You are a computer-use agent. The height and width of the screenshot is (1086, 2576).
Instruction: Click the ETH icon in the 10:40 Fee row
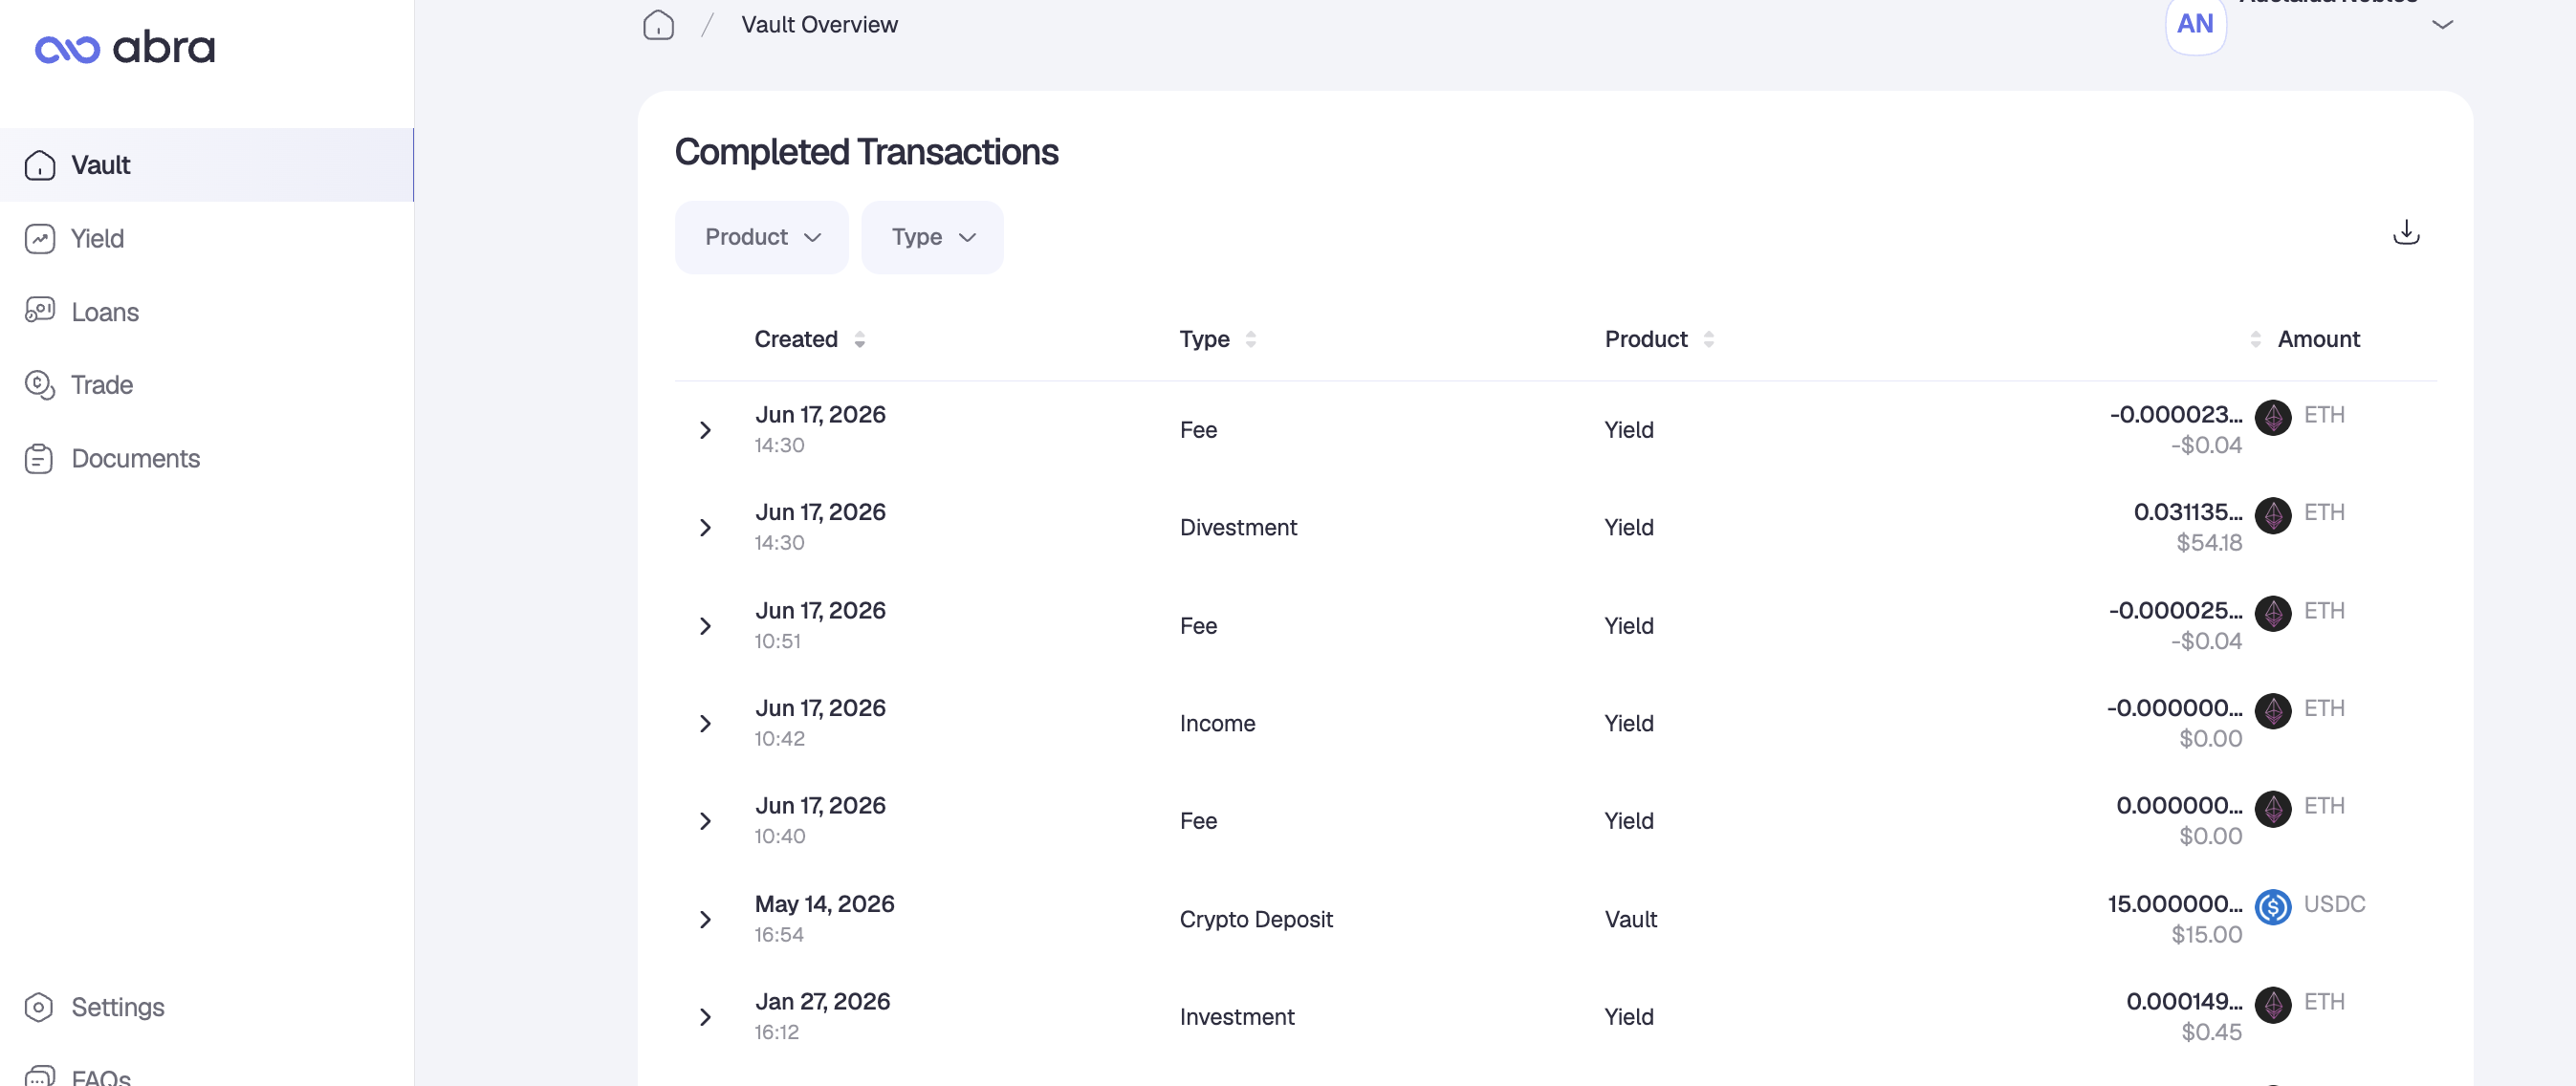[2273, 809]
